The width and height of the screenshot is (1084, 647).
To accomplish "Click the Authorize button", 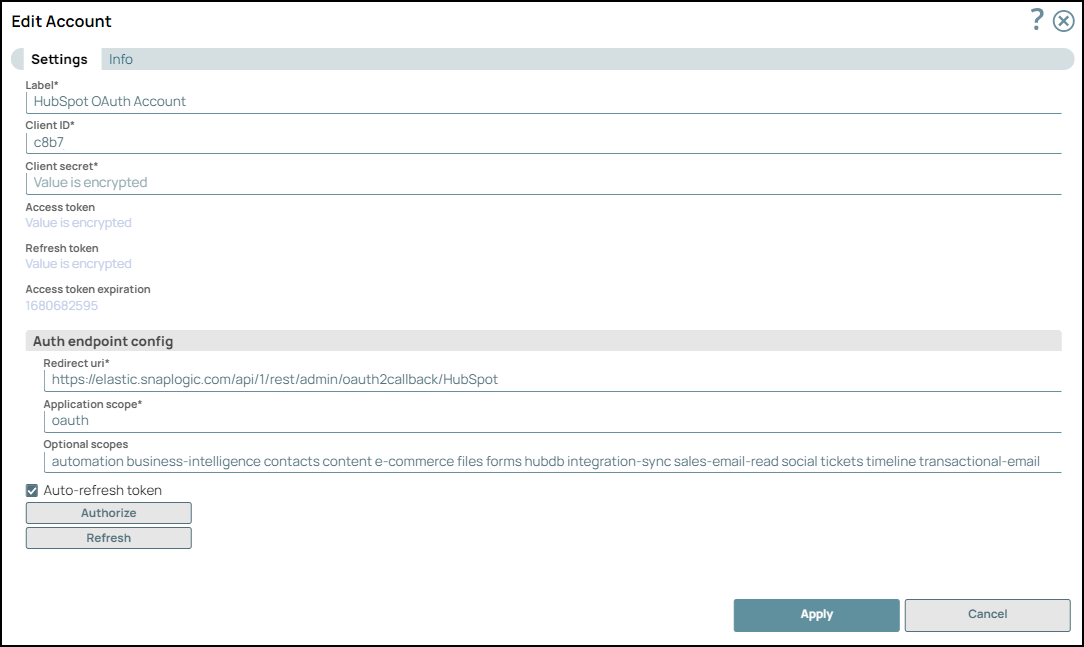I will 109,513.
